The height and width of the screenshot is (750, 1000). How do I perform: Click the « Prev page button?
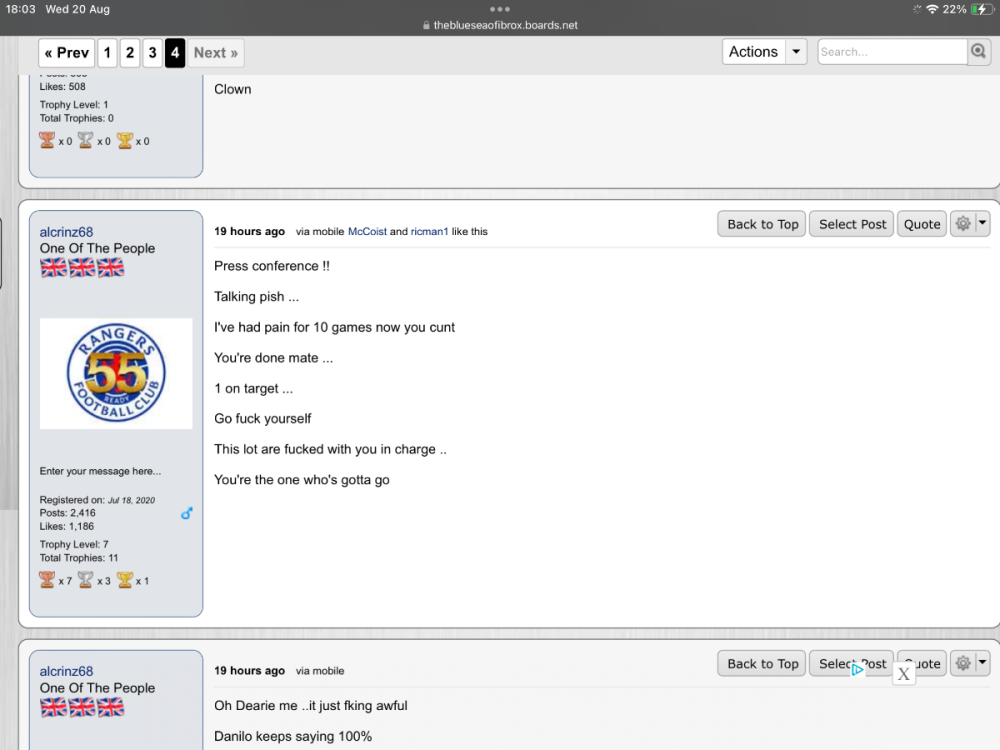pyautogui.click(x=67, y=53)
